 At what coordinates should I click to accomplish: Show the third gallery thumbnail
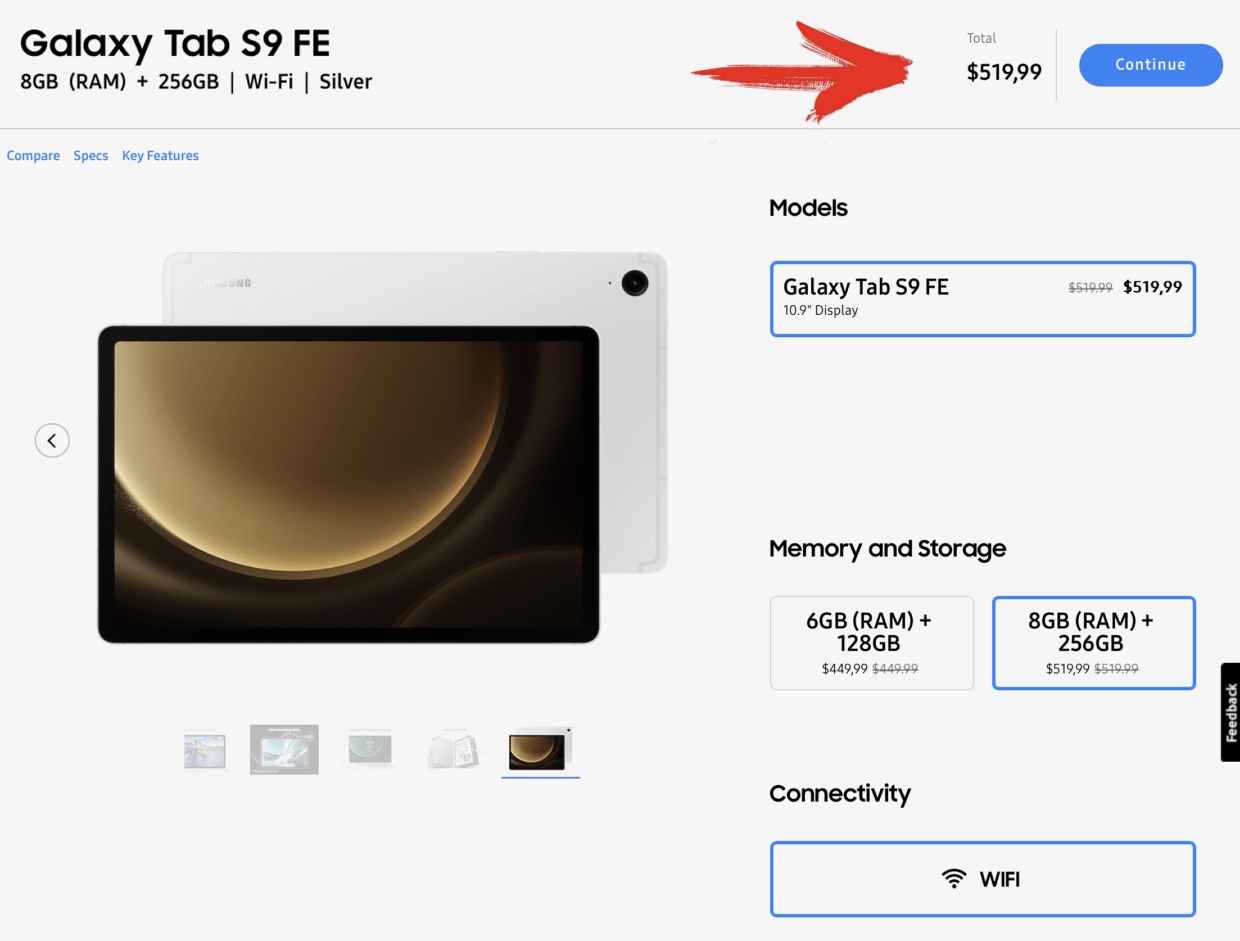370,750
